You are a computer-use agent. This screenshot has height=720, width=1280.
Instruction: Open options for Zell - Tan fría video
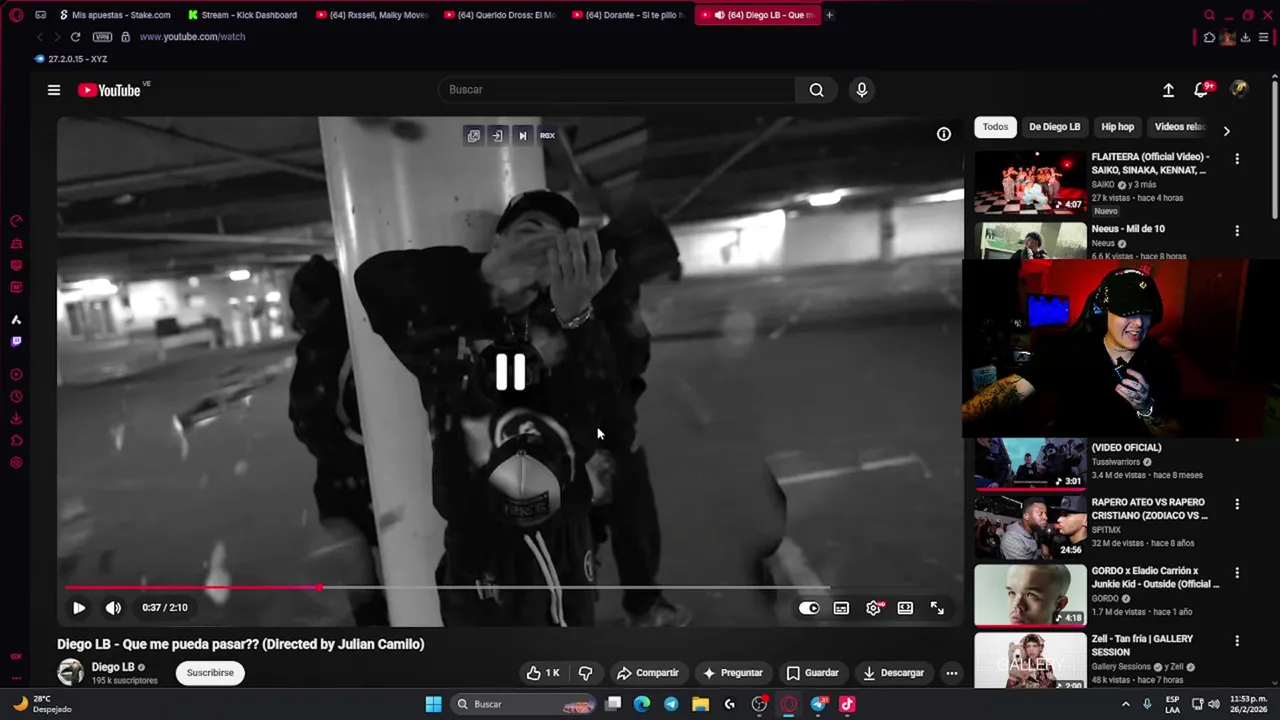point(1237,641)
